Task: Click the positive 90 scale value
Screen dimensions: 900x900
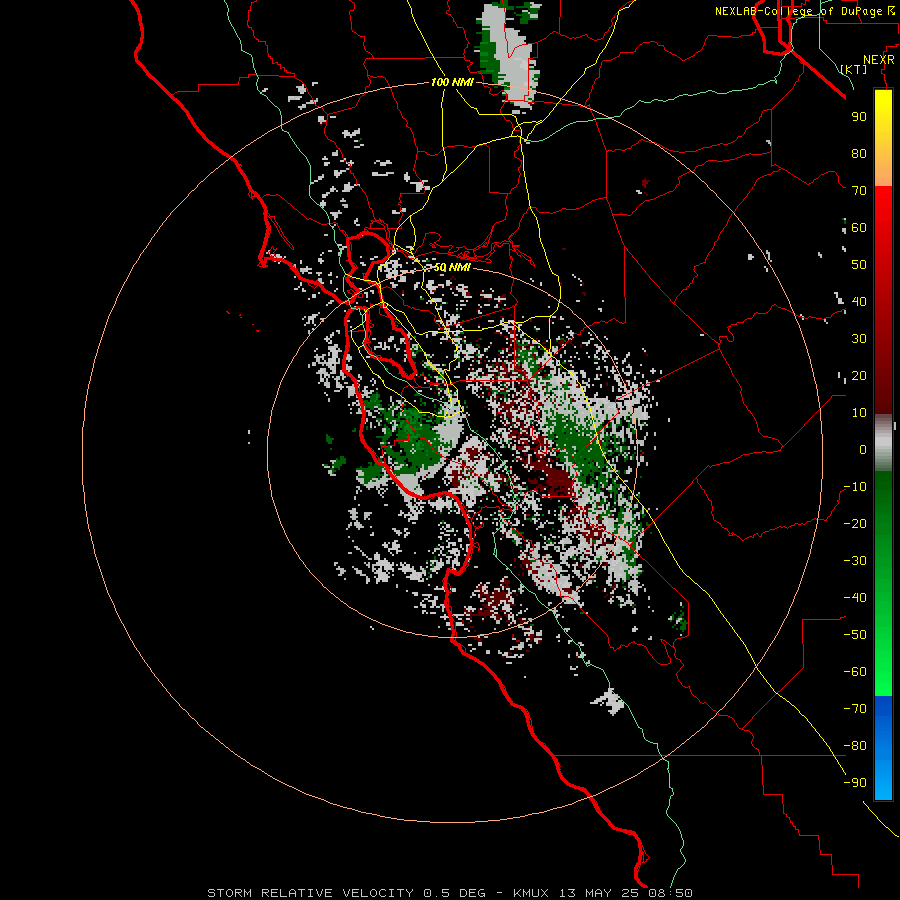Action: point(859,117)
